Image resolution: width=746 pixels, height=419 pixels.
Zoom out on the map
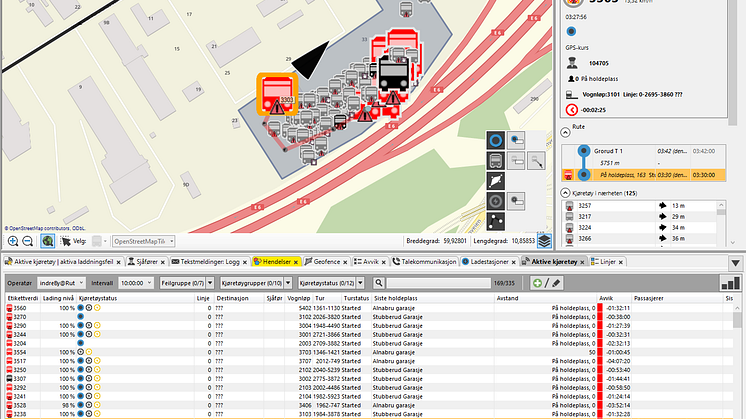(28, 241)
